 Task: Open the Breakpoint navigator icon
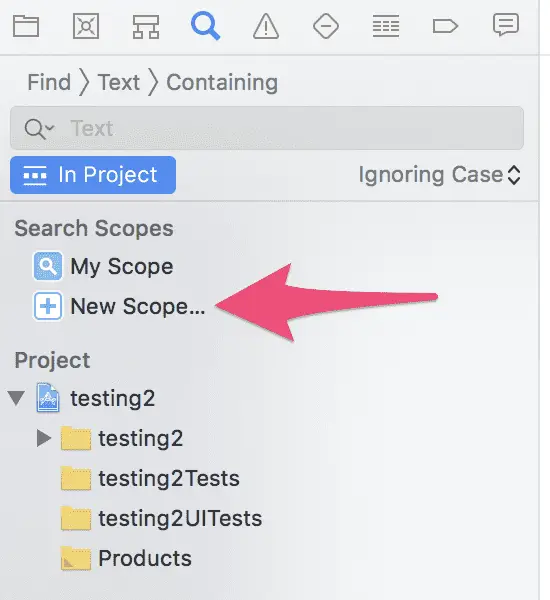coord(446,26)
